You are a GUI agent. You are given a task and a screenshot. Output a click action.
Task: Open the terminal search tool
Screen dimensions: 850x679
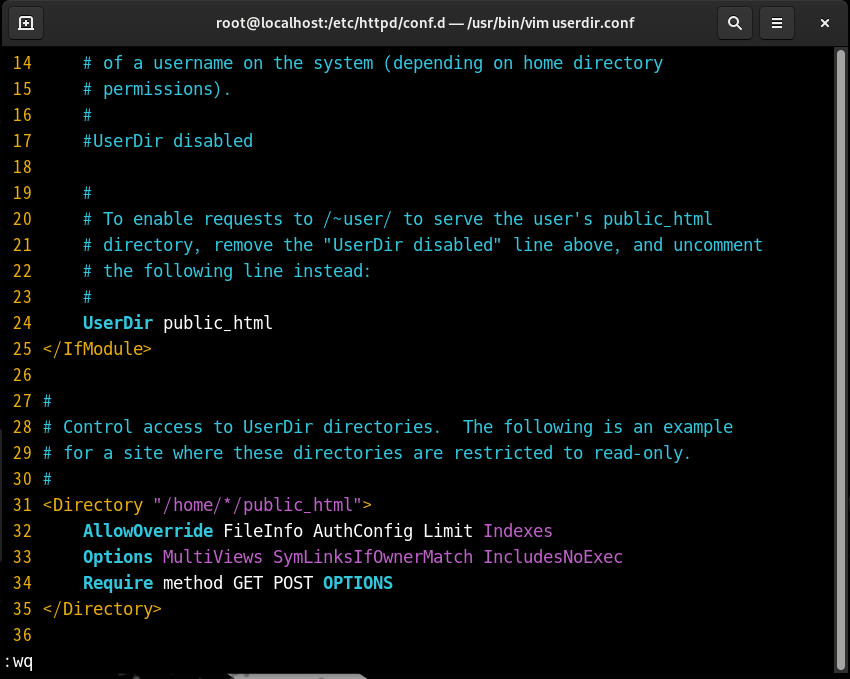pos(735,23)
